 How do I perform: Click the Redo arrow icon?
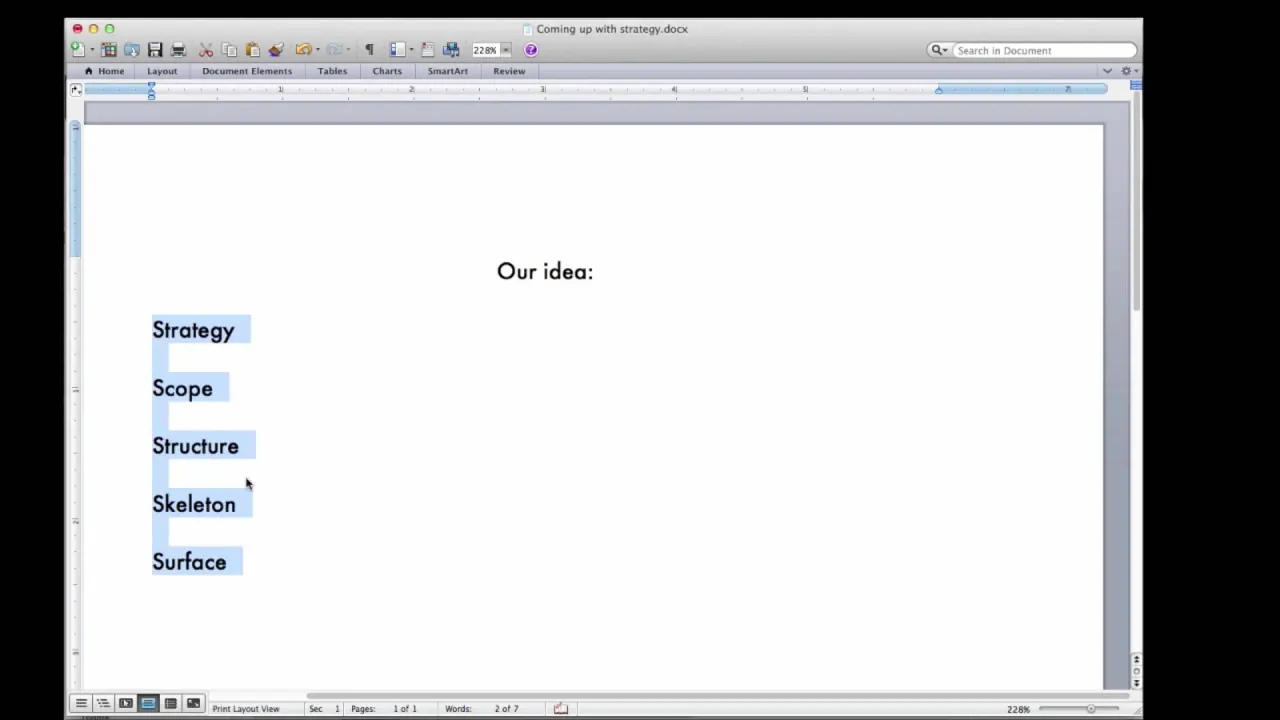334,50
